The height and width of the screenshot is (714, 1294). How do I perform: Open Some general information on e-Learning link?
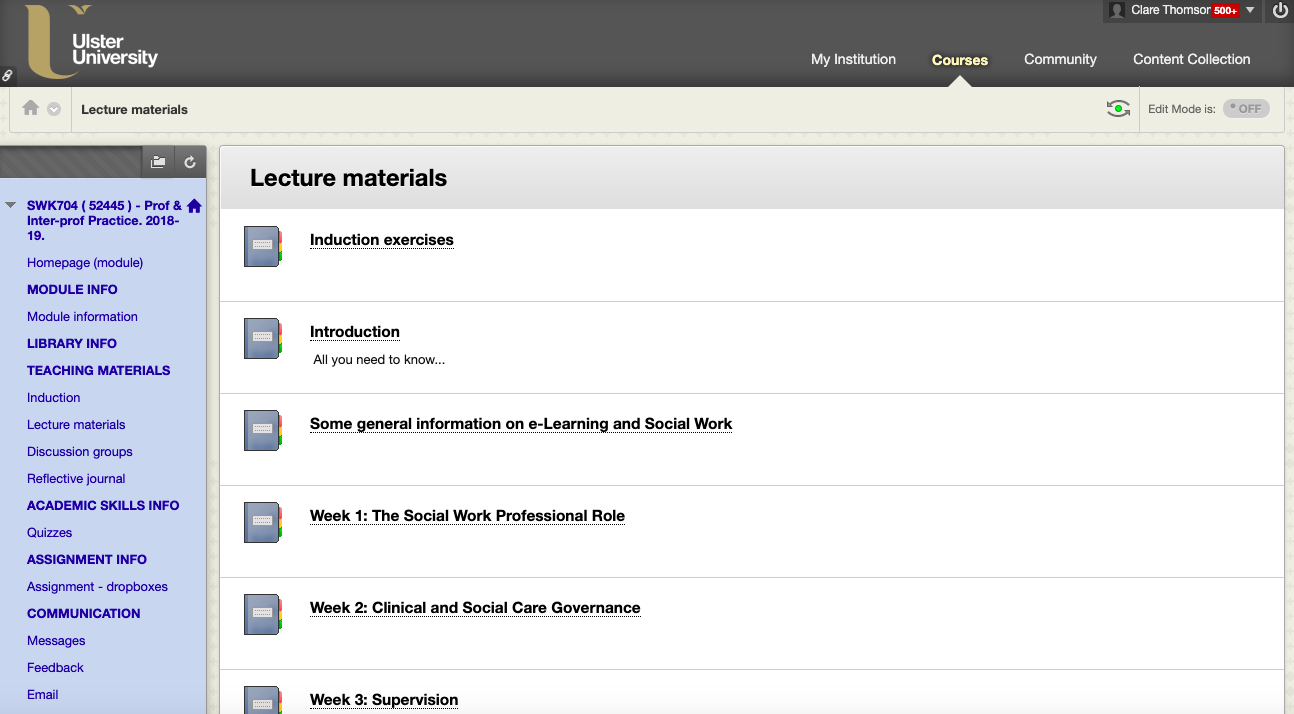click(521, 424)
